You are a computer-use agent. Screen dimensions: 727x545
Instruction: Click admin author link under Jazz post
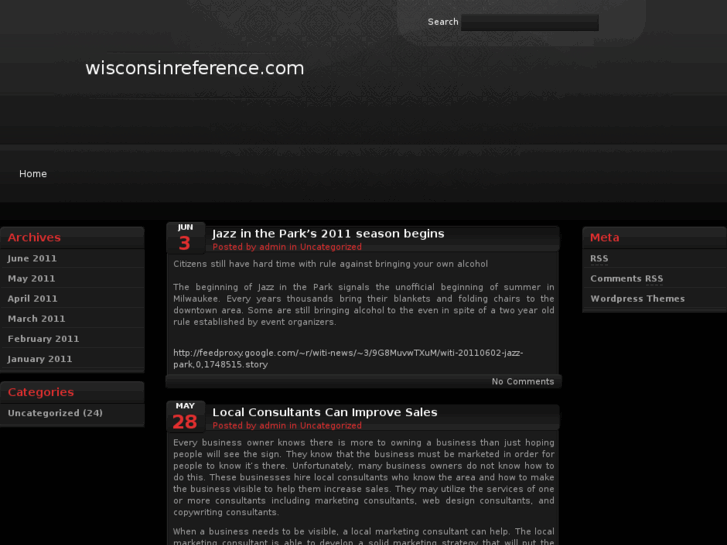tap(272, 247)
